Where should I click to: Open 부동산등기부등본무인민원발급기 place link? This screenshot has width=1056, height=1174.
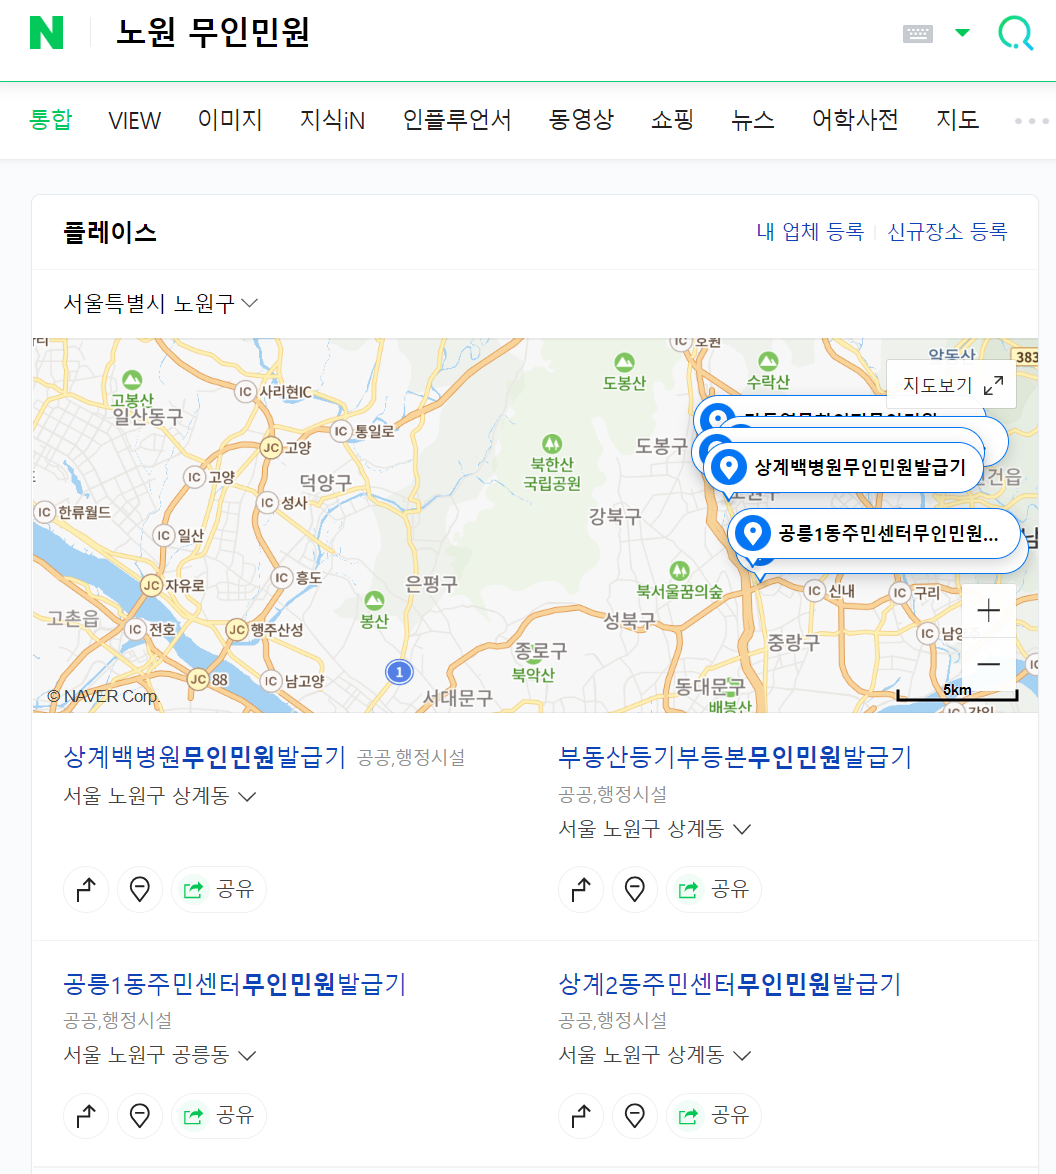coord(735,757)
